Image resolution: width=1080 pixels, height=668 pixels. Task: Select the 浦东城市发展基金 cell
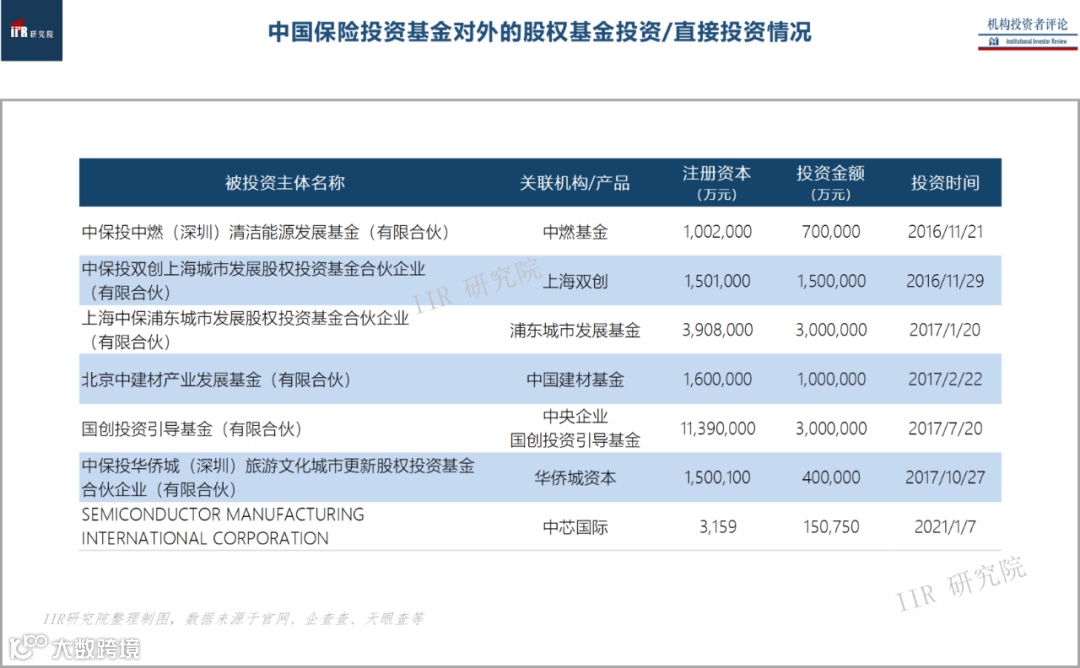click(x=575, y=331)
